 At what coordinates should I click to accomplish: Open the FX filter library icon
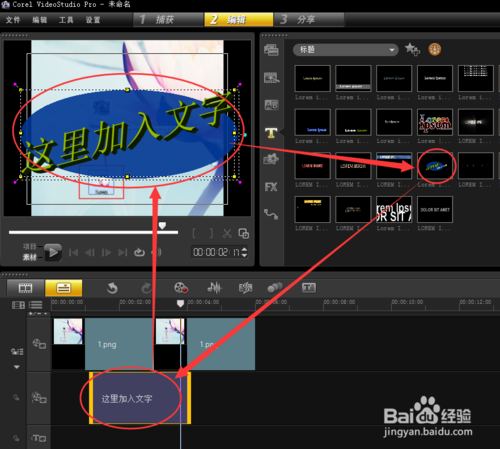click(271, 187)
